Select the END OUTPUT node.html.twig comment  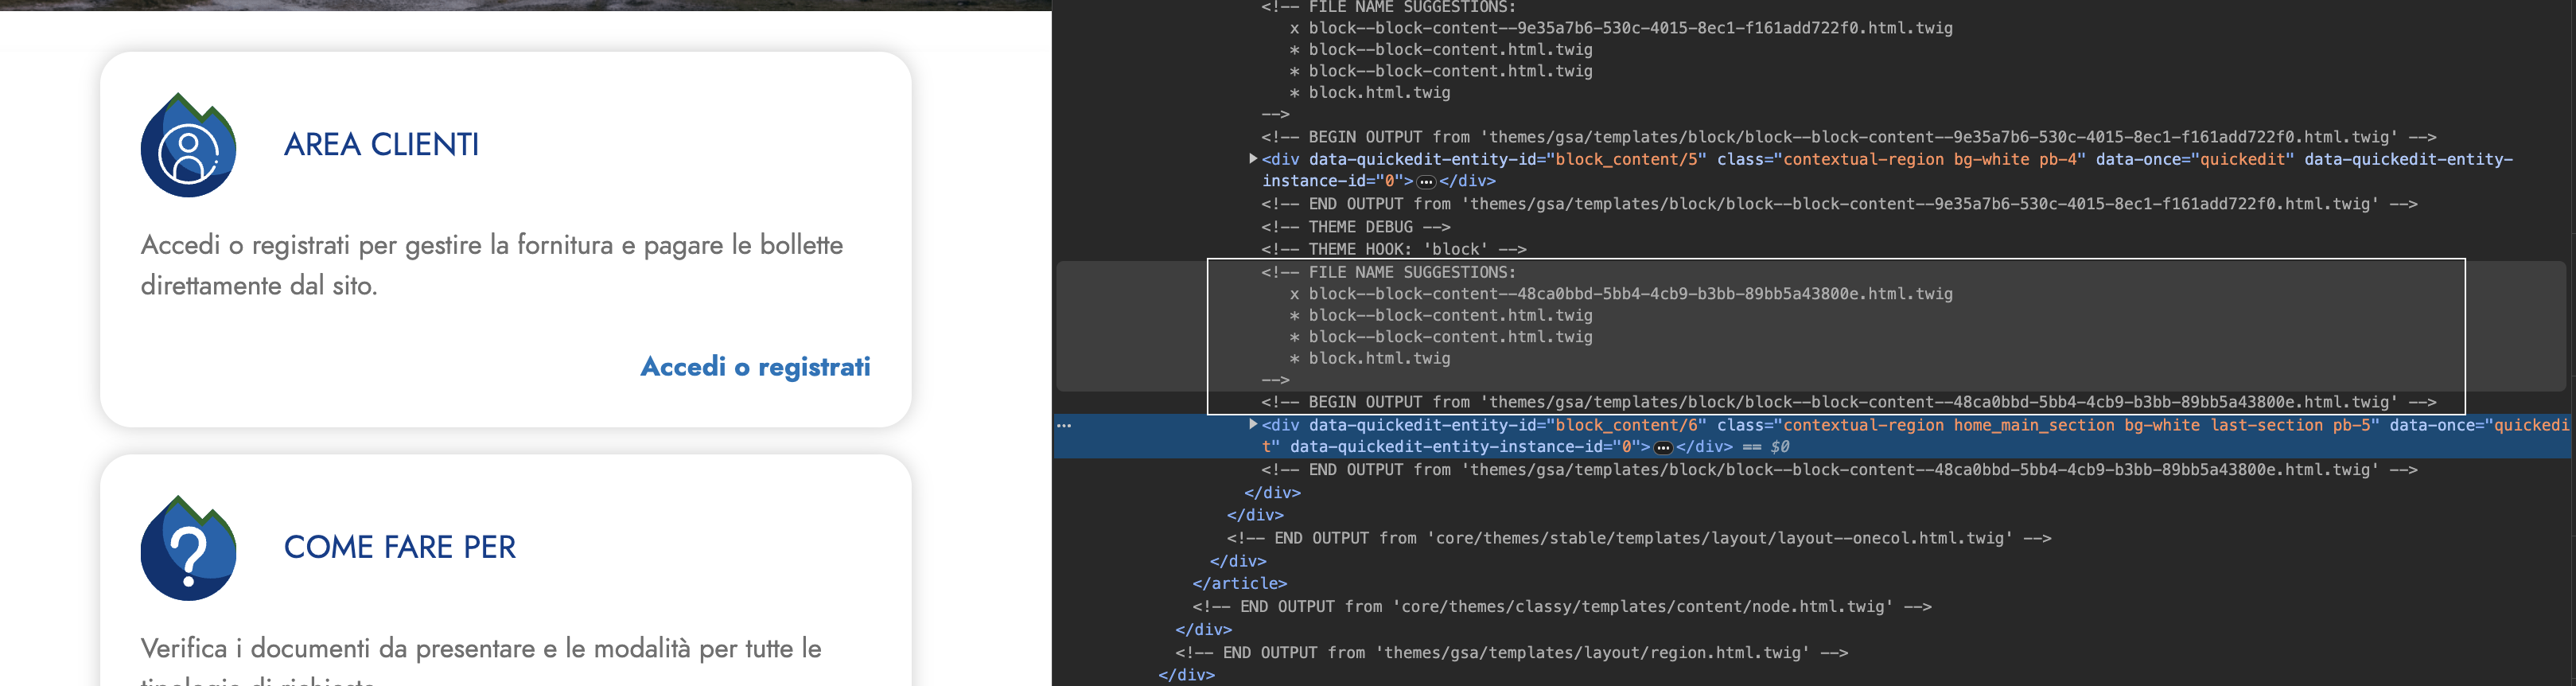[1562, 606]
